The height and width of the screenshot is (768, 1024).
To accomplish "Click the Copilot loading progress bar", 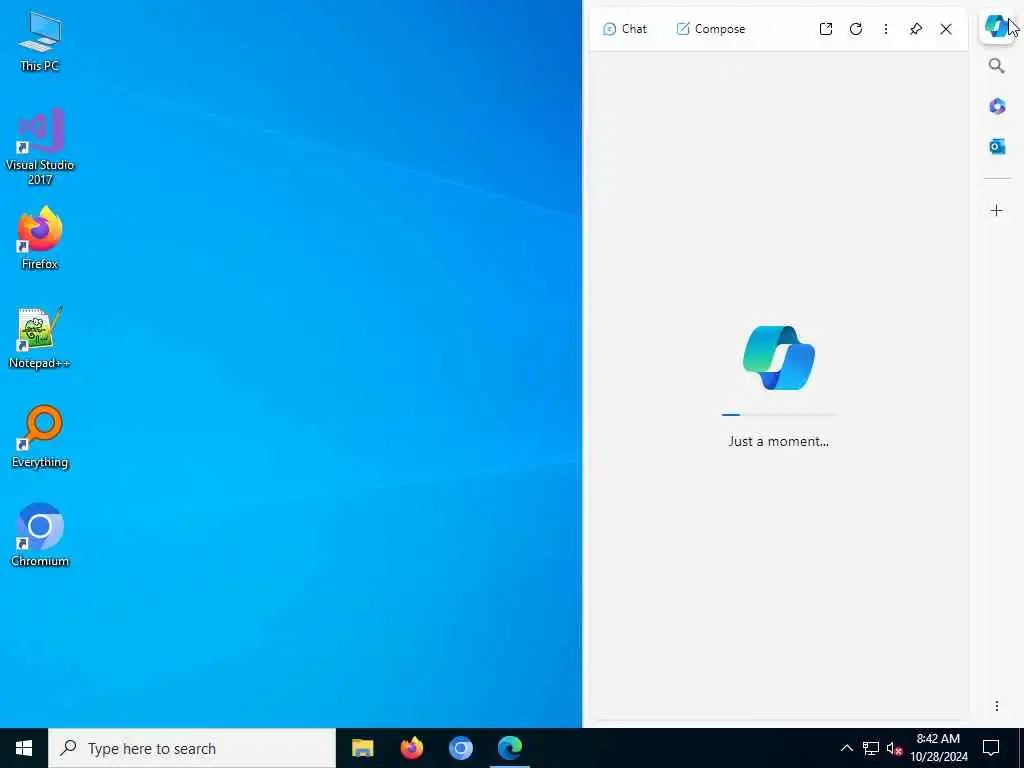I will pos(778,415).
